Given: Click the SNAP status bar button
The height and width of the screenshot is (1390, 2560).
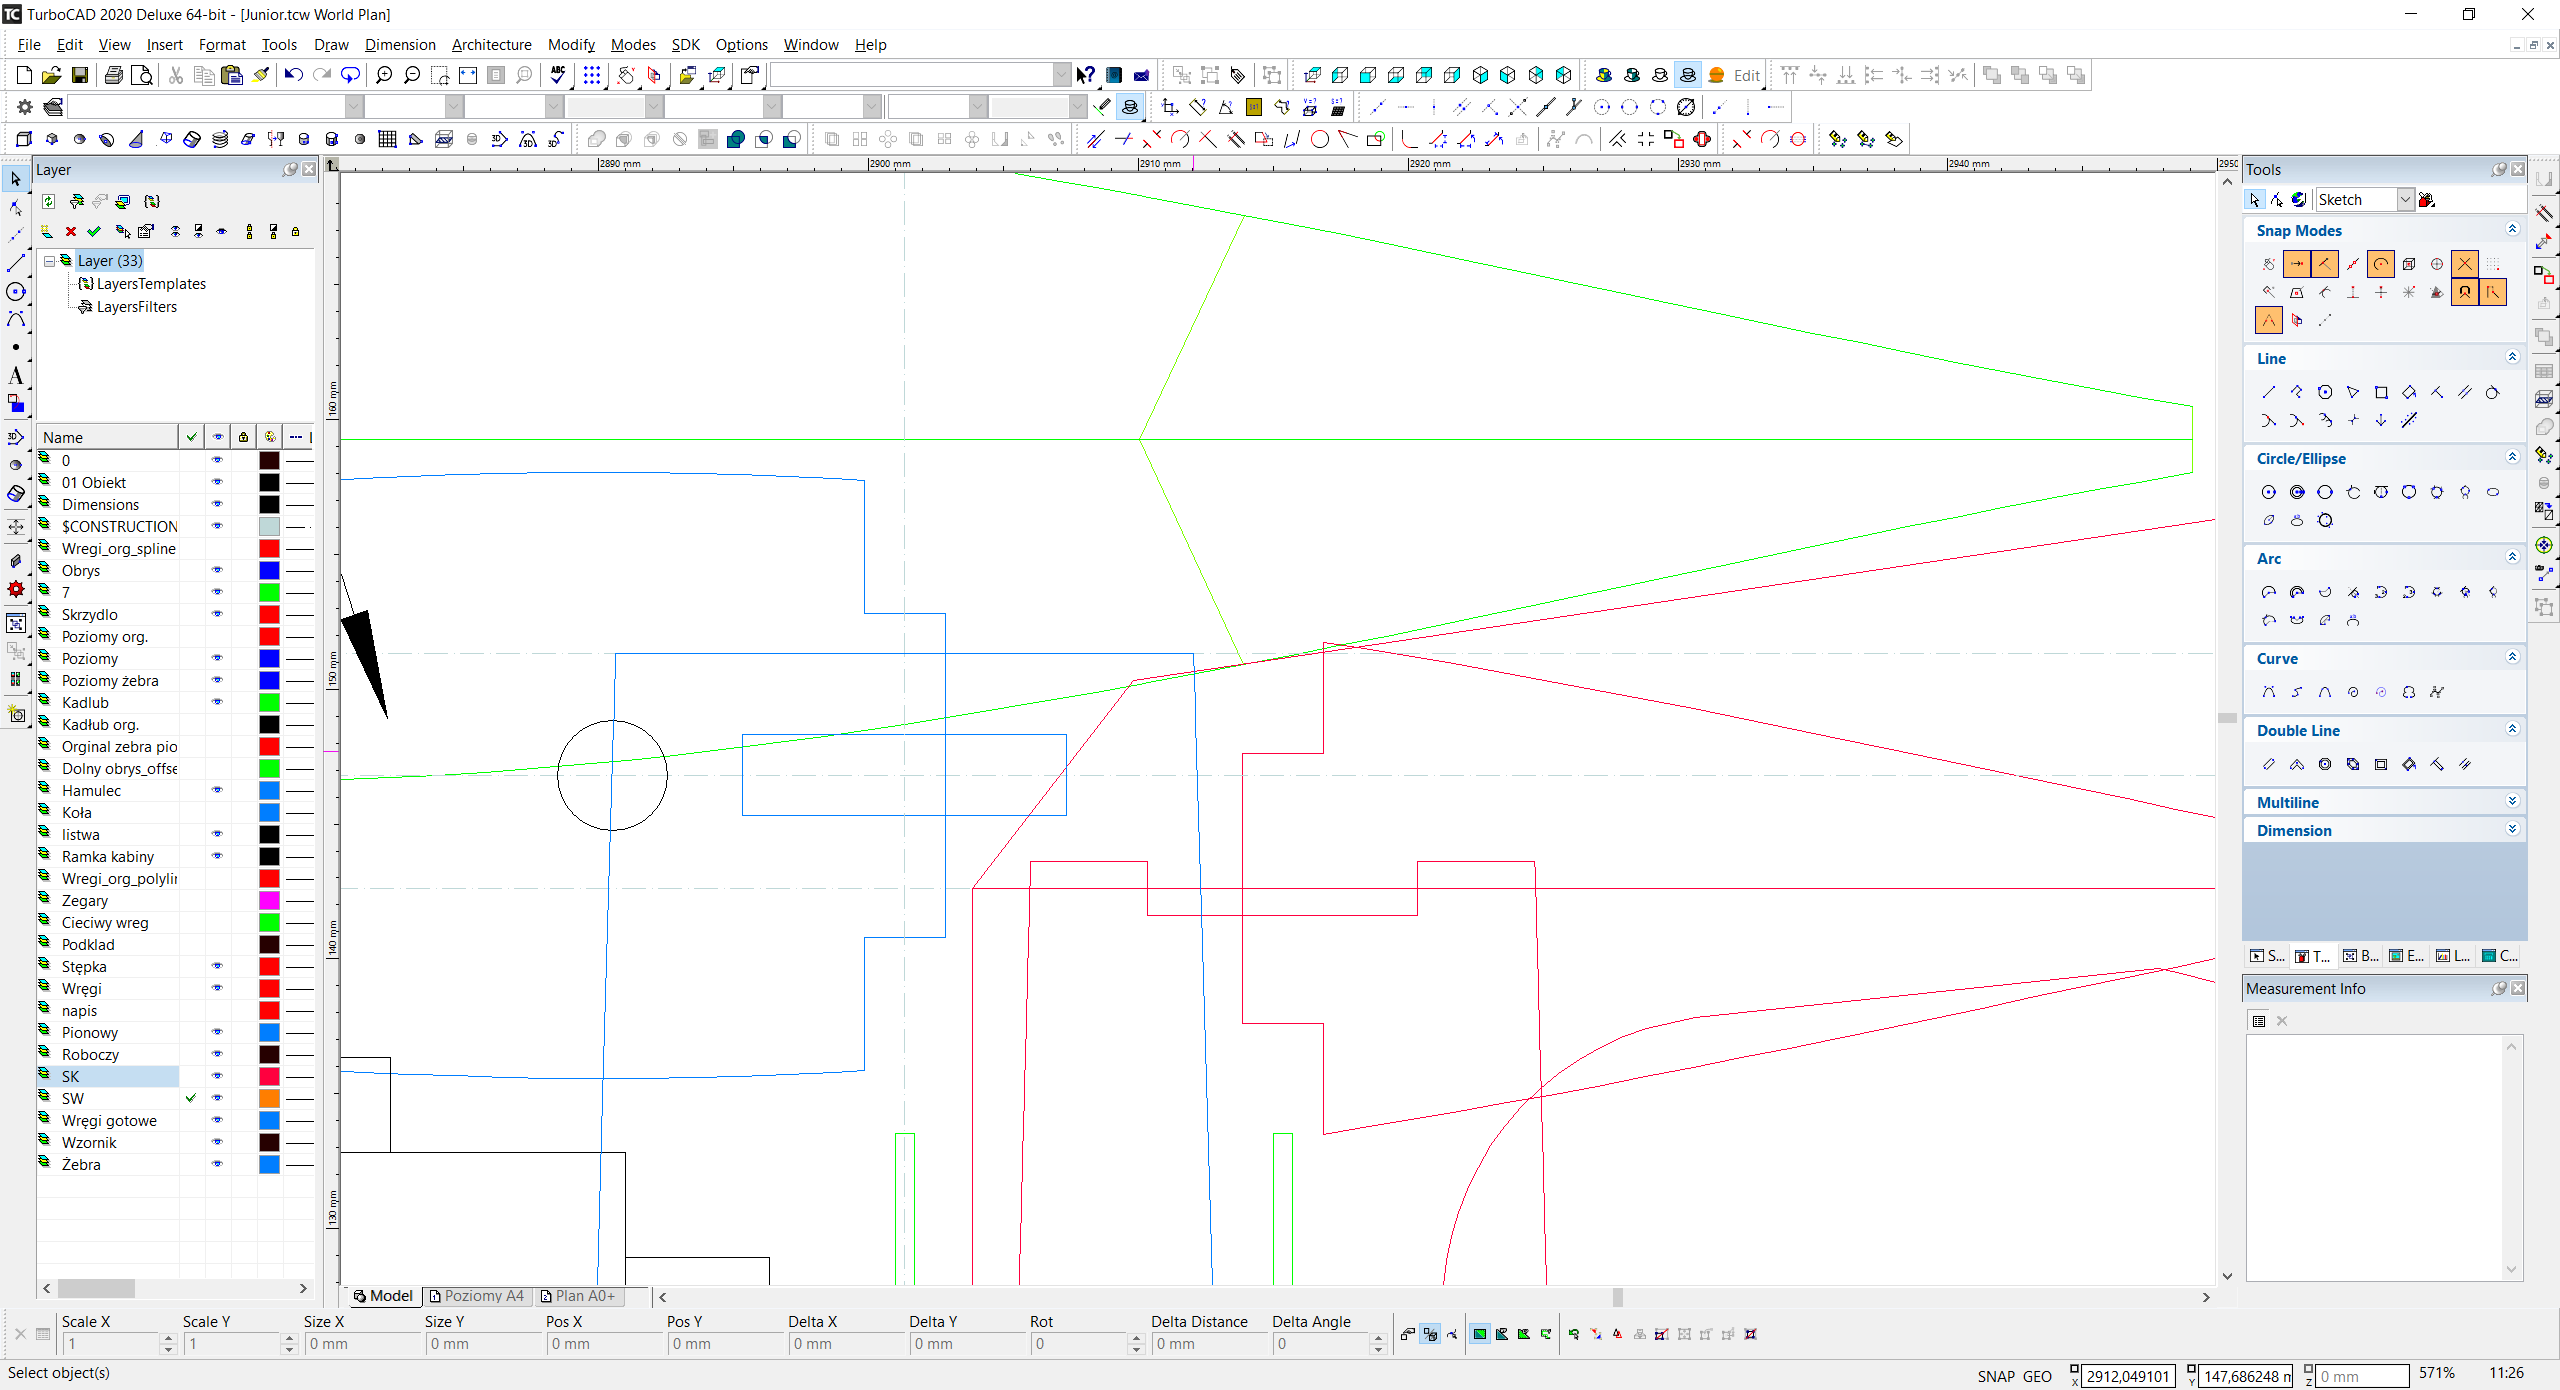Looking at the screenshot, I should coord(1995,1376).
